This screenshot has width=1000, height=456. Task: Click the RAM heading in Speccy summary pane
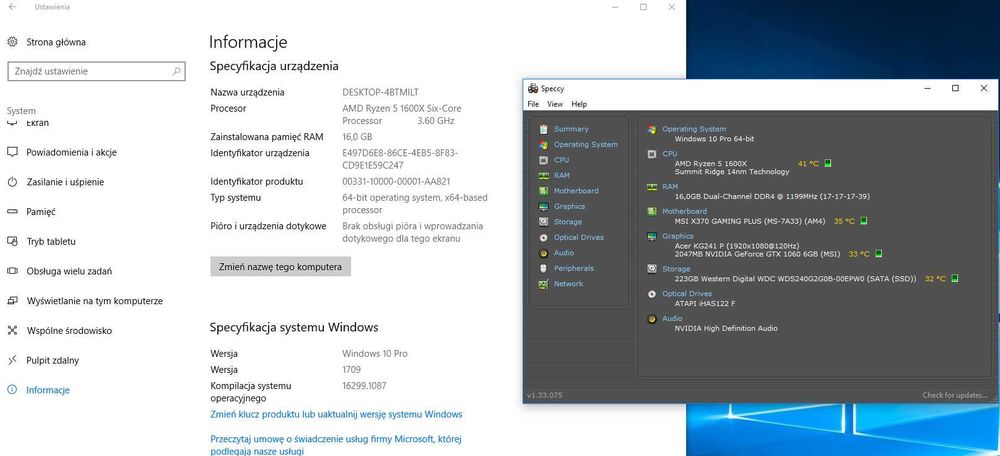[x=670, y=187]
